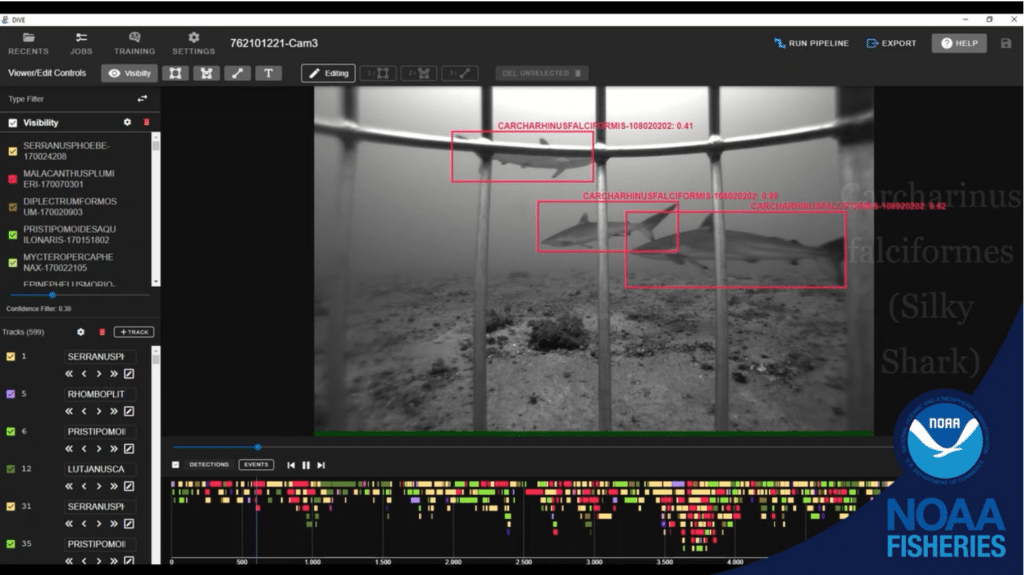The image size is (1024, 575).
Task: Open the Jobs tab
Action: (x=81, y=43)
